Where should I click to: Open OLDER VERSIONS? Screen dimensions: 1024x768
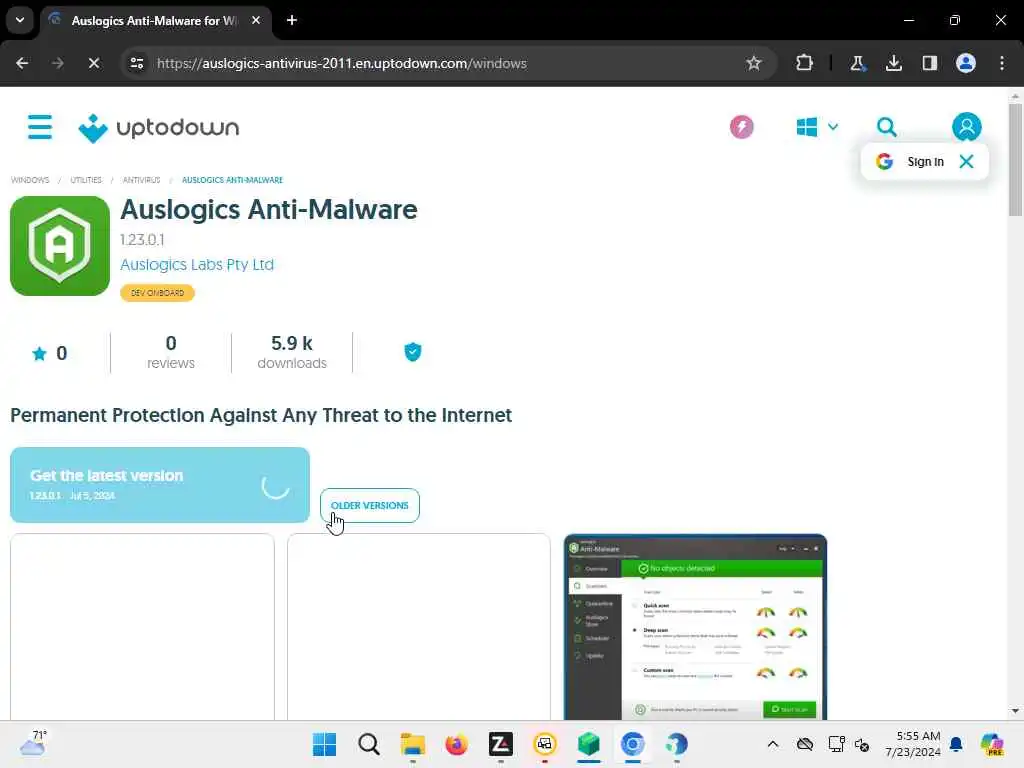370,505
